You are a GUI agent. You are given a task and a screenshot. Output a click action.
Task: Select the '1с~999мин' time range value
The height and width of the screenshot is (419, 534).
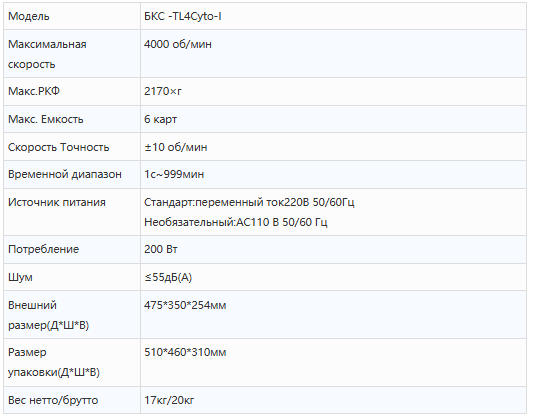point(174,174)
